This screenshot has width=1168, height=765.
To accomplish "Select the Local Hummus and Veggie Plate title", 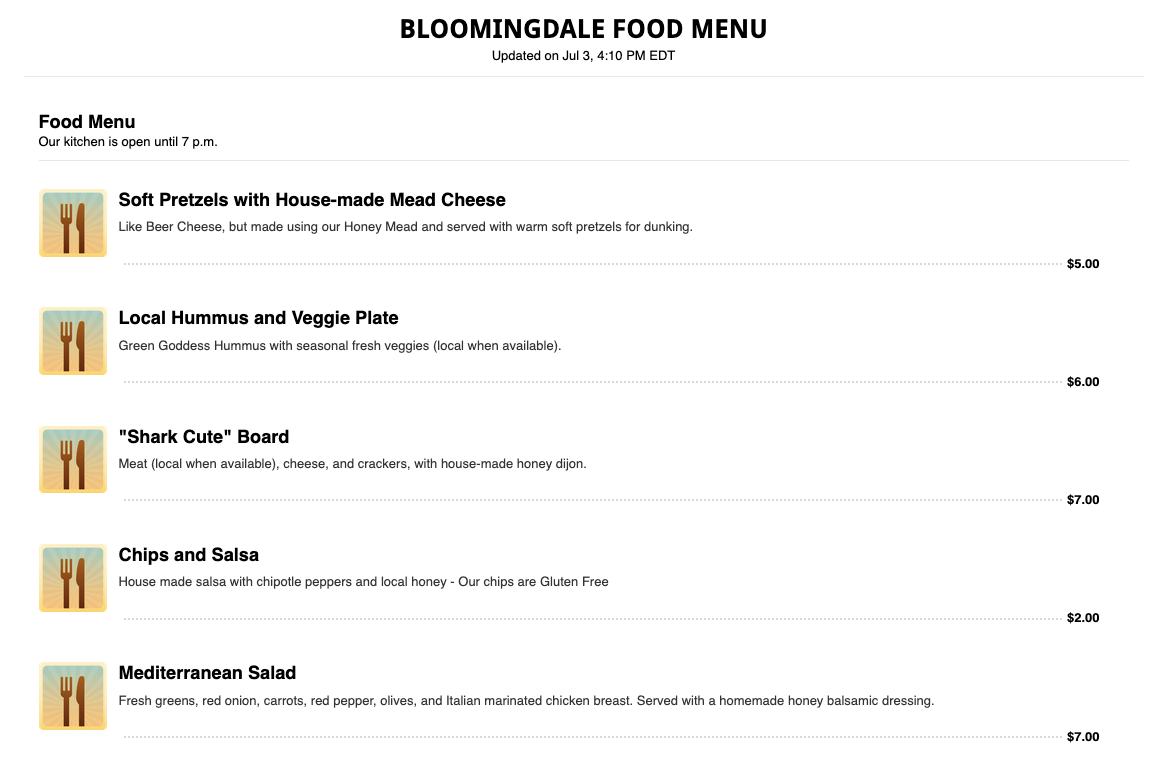I will [258, 318].
